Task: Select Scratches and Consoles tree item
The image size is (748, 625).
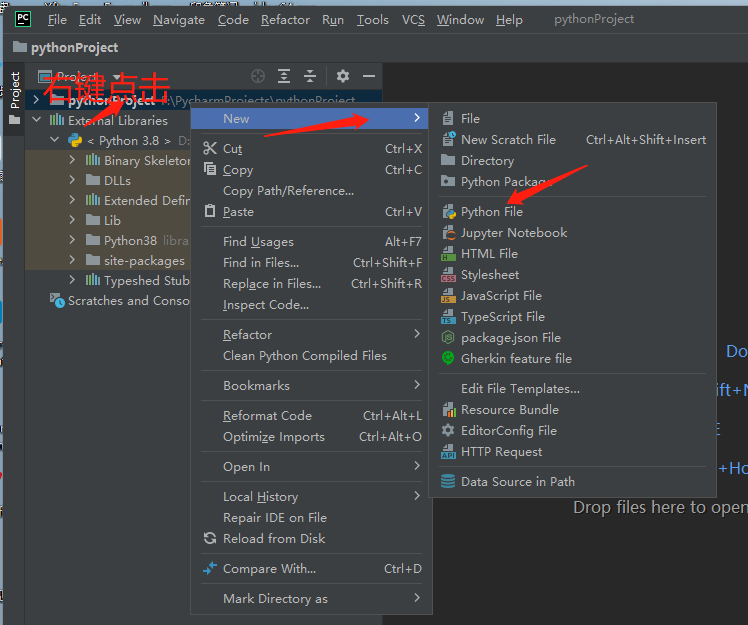Action: (119, 301)
